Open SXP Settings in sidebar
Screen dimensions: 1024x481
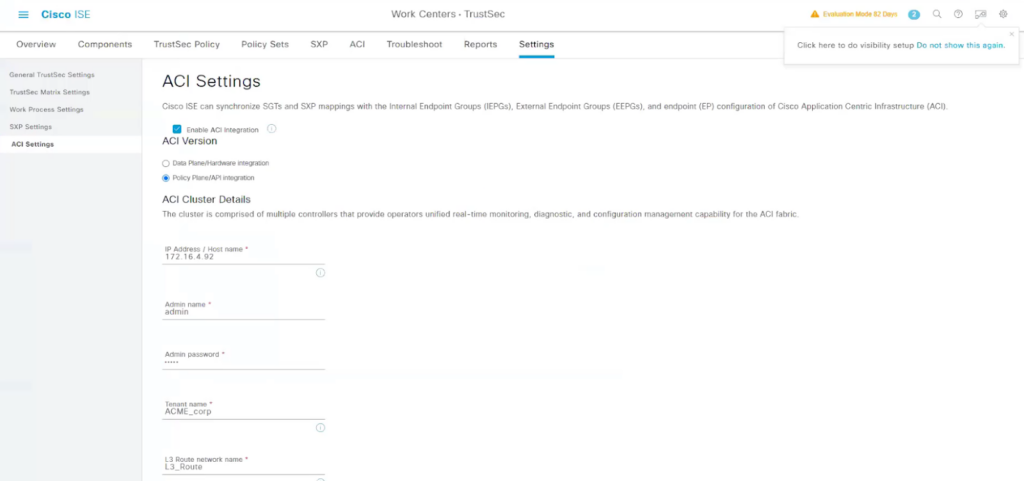[x=31, y=127]
